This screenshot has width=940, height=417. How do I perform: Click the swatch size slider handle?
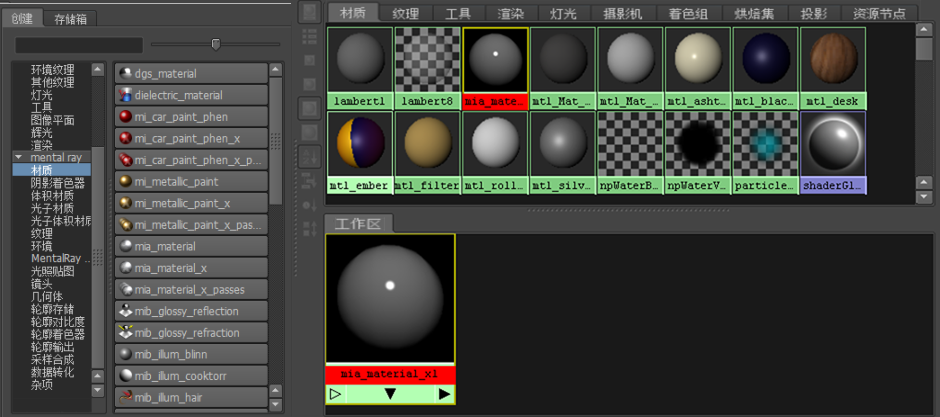coord(216,44)
